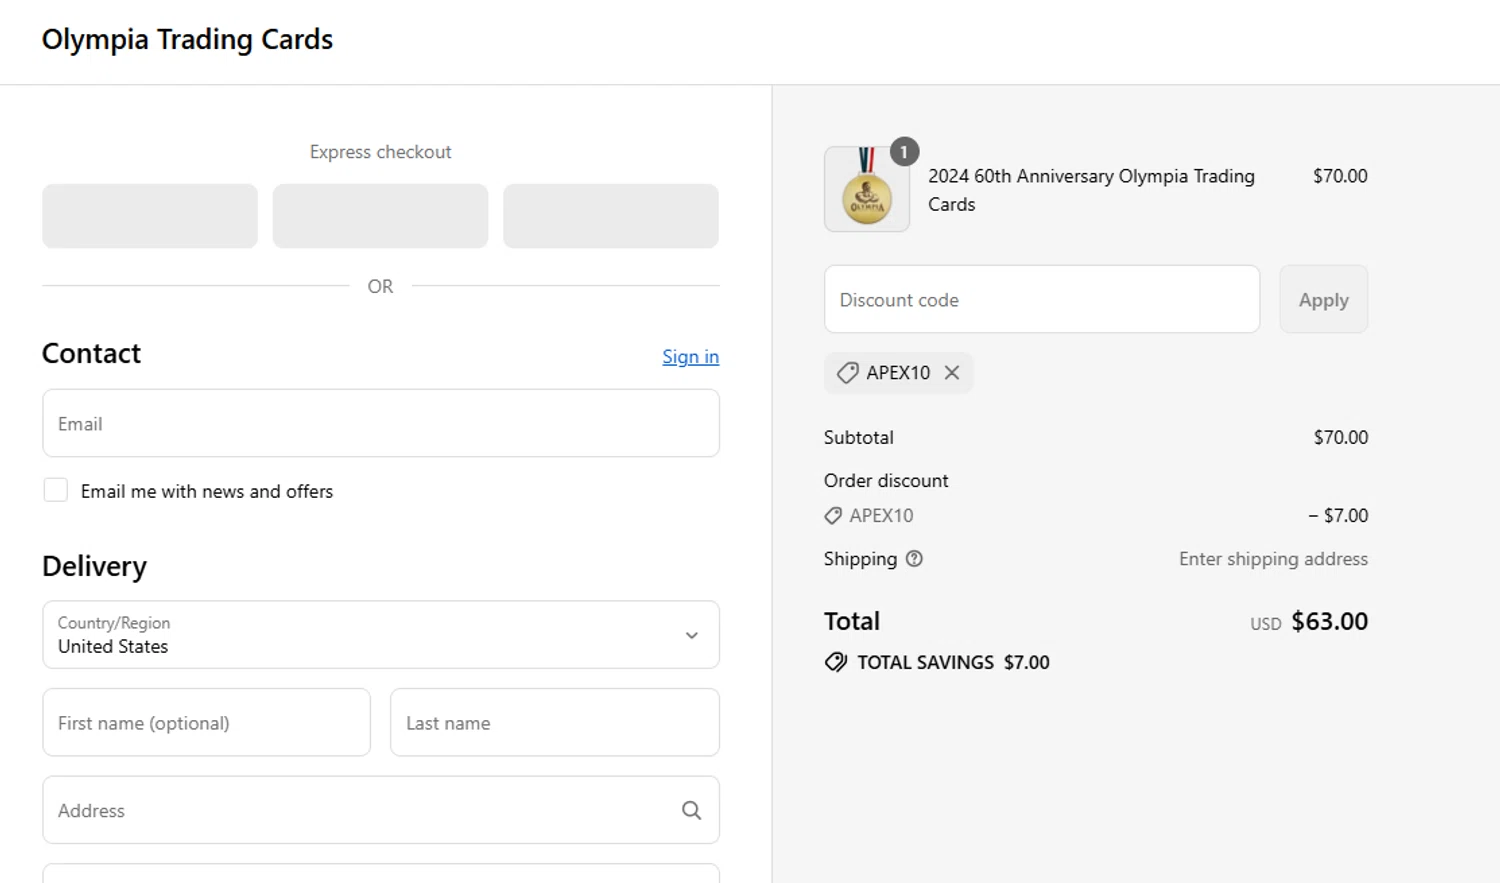Screen dimensions: 1500x883
Task: Focus the Discount code field
Action: point(1042,299)
